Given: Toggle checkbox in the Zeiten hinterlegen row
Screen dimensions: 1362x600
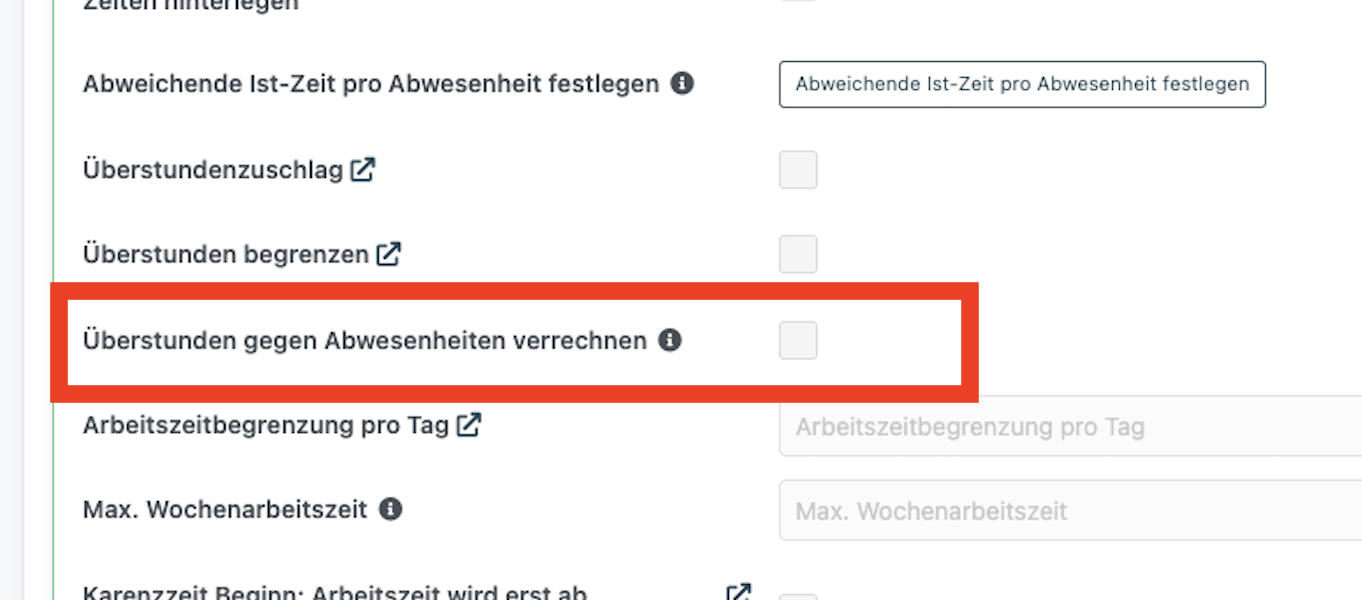Looking at the screenshot, I should click(x=798, y=1).
